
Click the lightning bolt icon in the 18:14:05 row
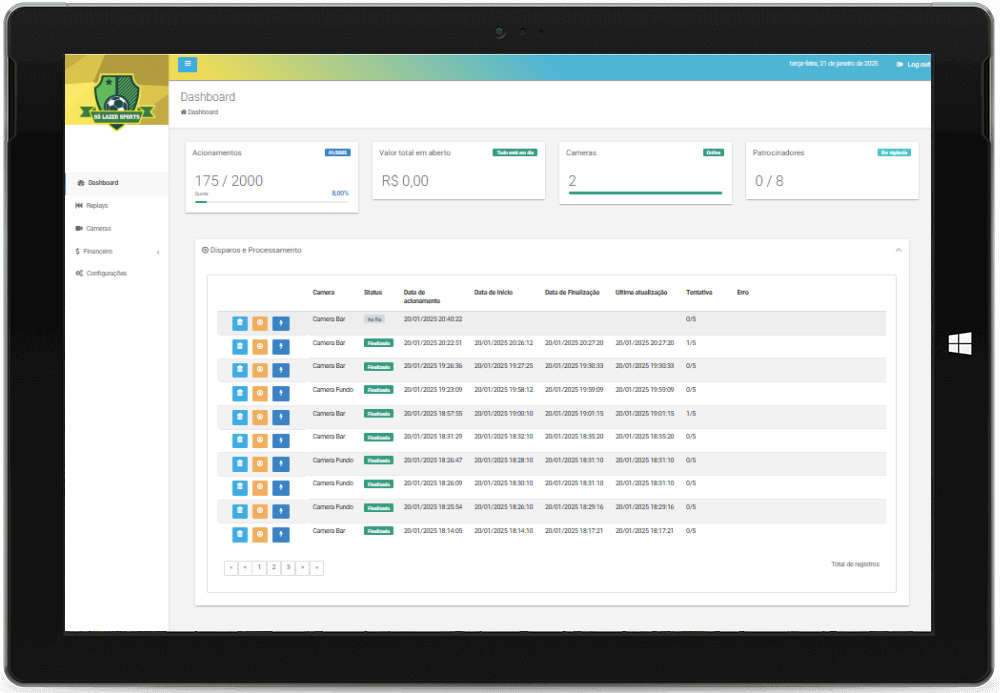pyautogui.click(x=280, y=535)
